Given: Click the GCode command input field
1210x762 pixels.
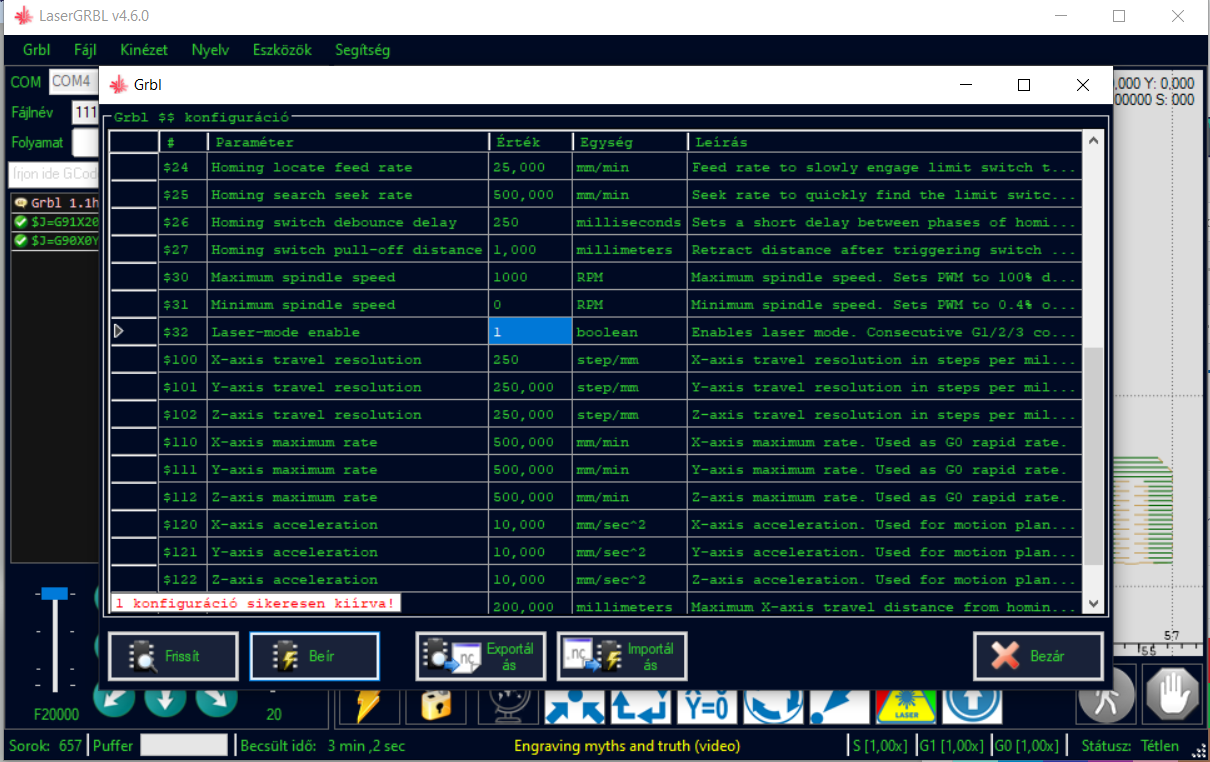Looking at the screenshot, I should pyautogui.click(x=54, y=174).
